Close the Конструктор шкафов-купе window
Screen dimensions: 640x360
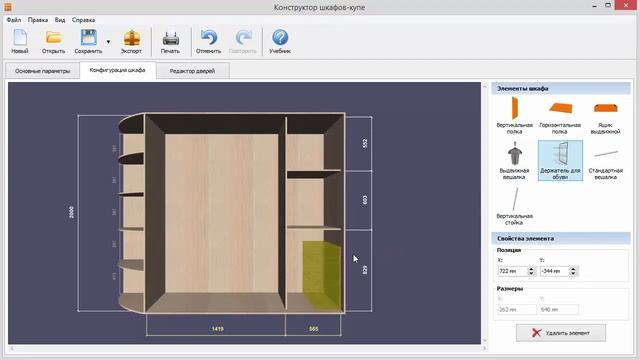tap(627, 5)
